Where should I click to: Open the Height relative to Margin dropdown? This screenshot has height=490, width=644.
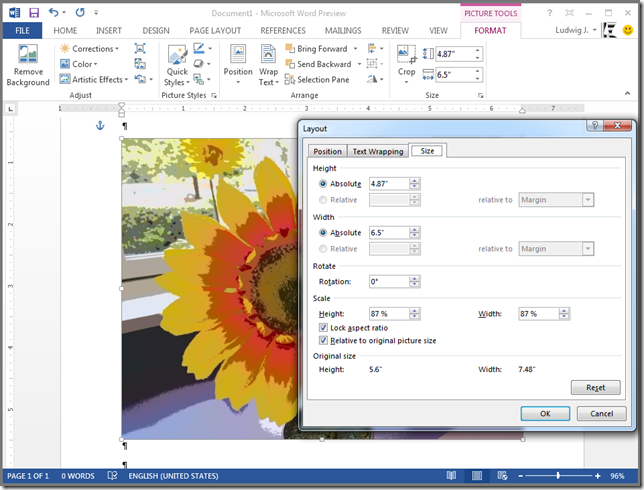(556, 200)
